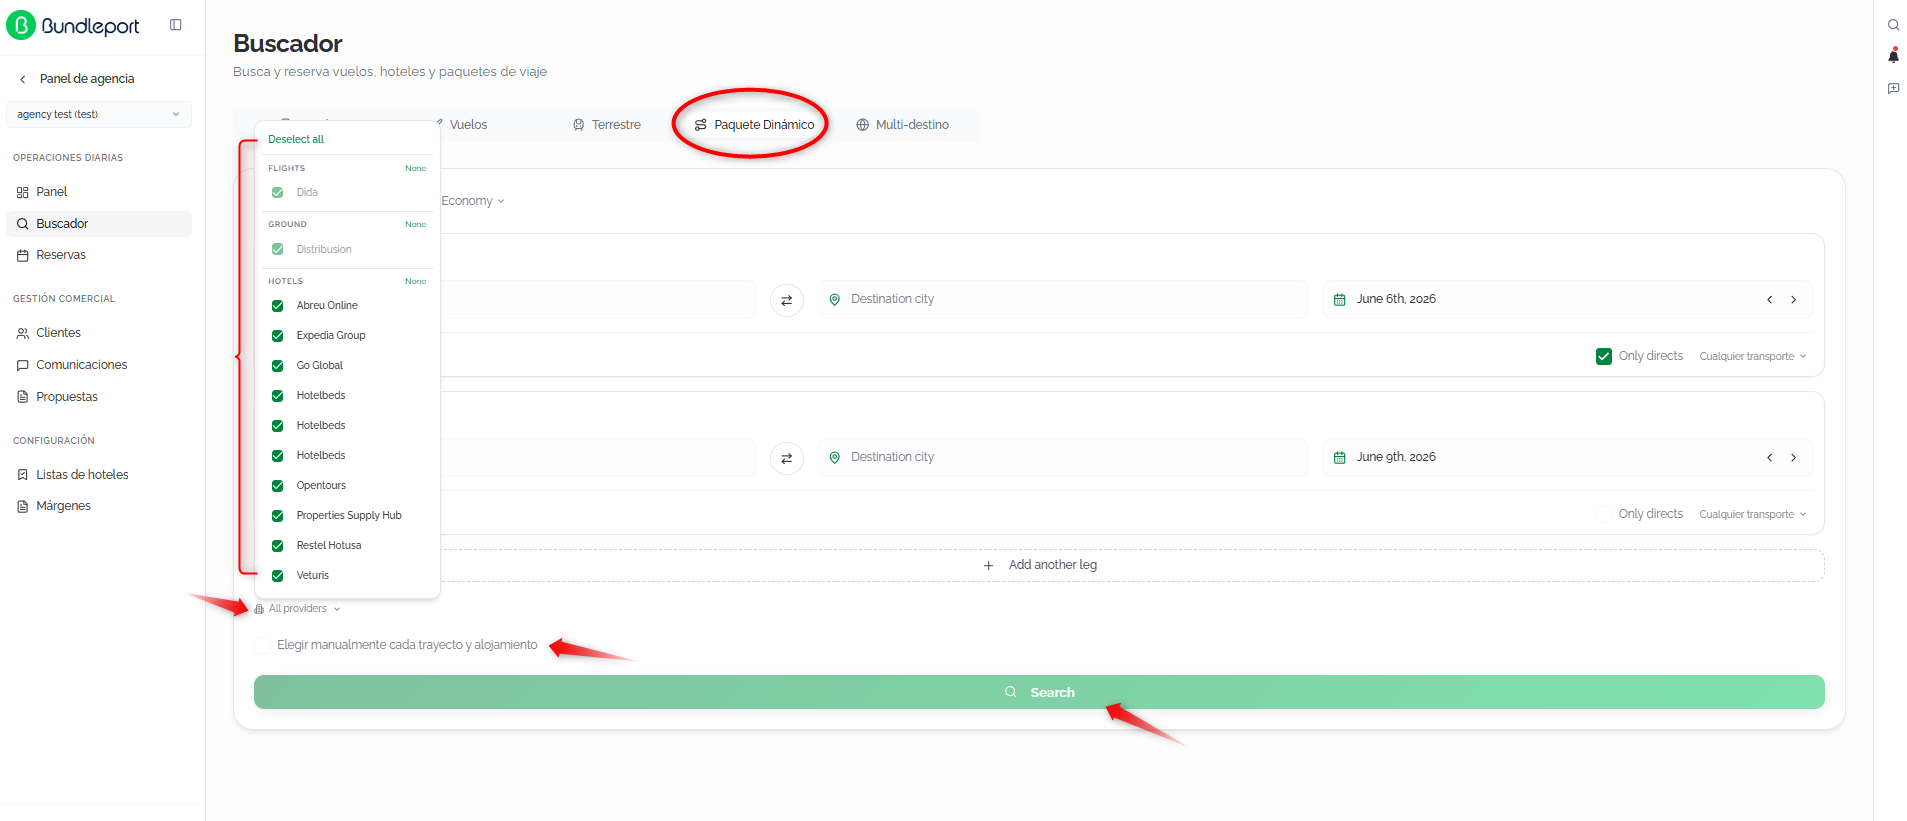The height and width of the screenshot is (821, 1907).
Task: Click the second leg Destination city field
Action: tap(1063, 457)
